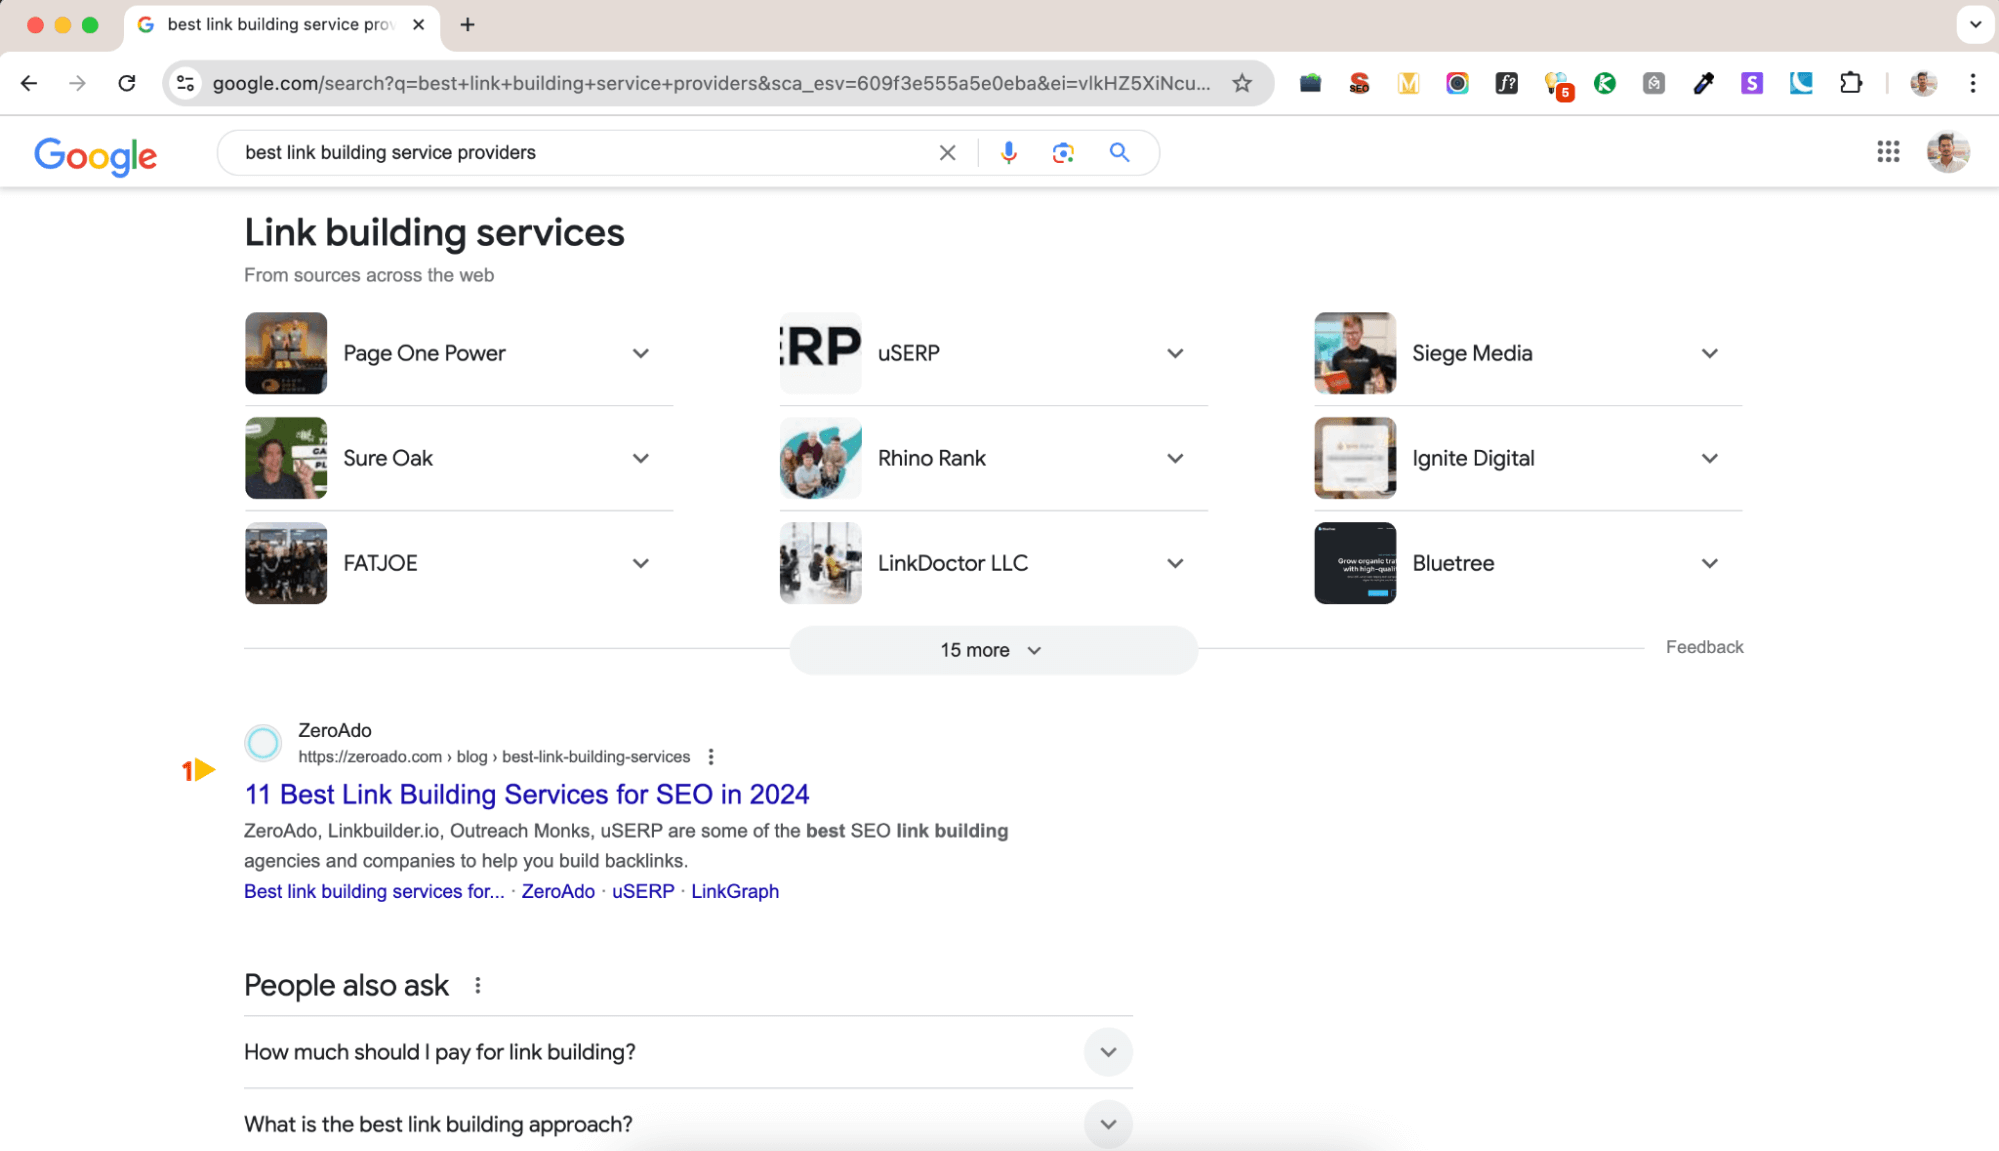Click your Google profile avatar

click(1947, 152)
